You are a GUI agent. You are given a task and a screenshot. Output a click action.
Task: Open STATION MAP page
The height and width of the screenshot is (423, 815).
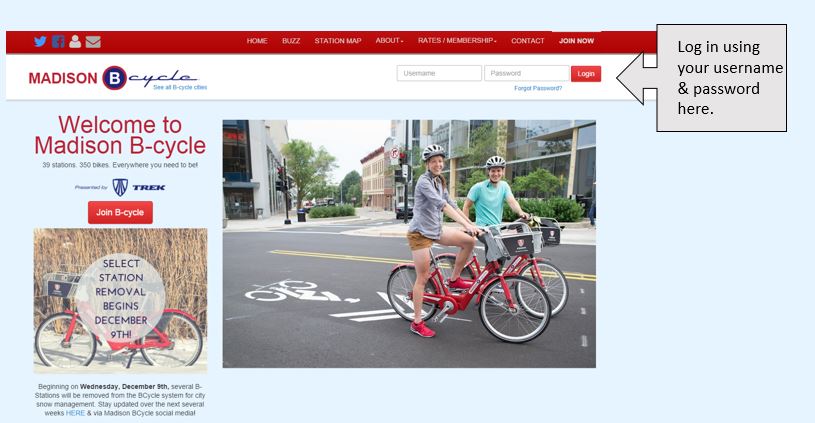click(338, 41)
